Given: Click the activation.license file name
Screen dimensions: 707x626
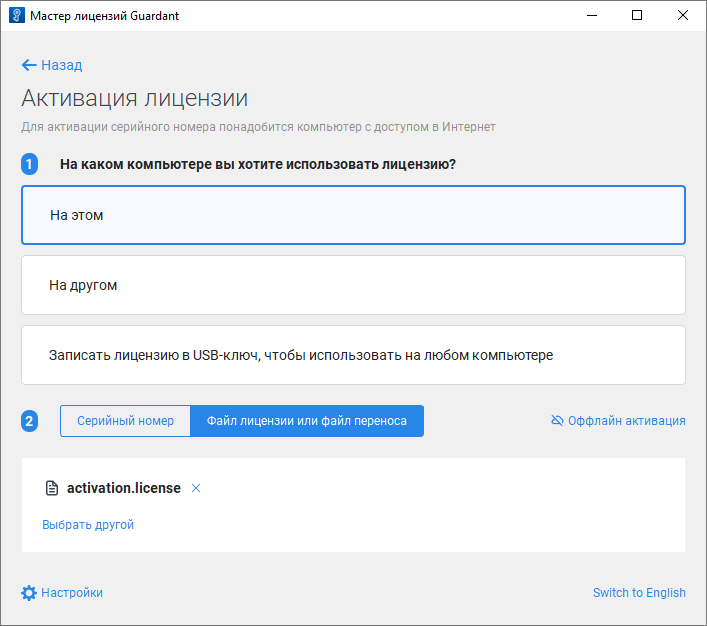Looking at the screenshot, I should 124,488.
